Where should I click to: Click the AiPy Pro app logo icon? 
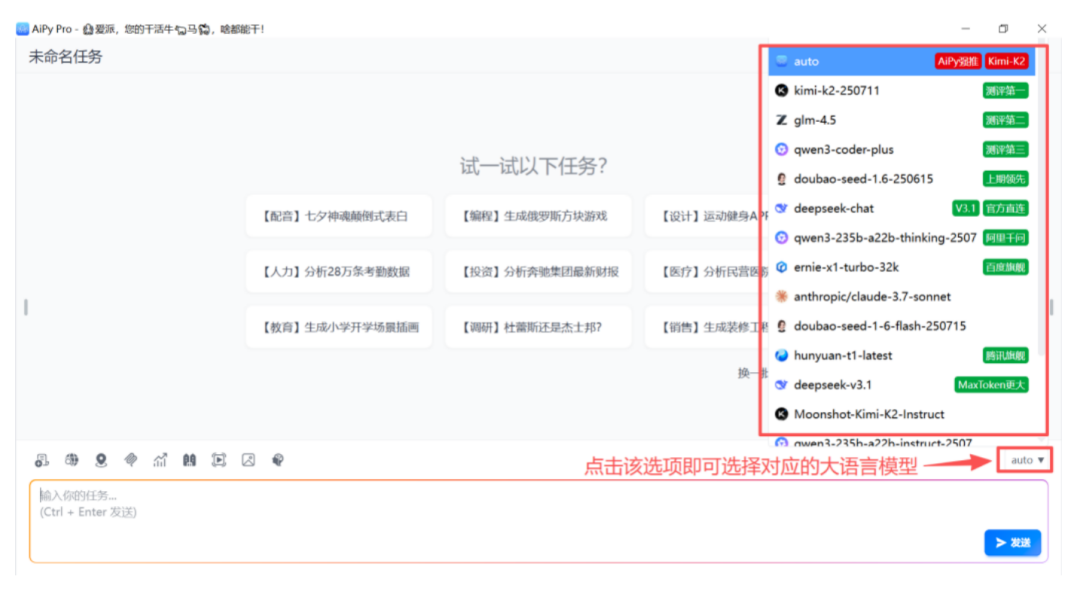point(22,29)
